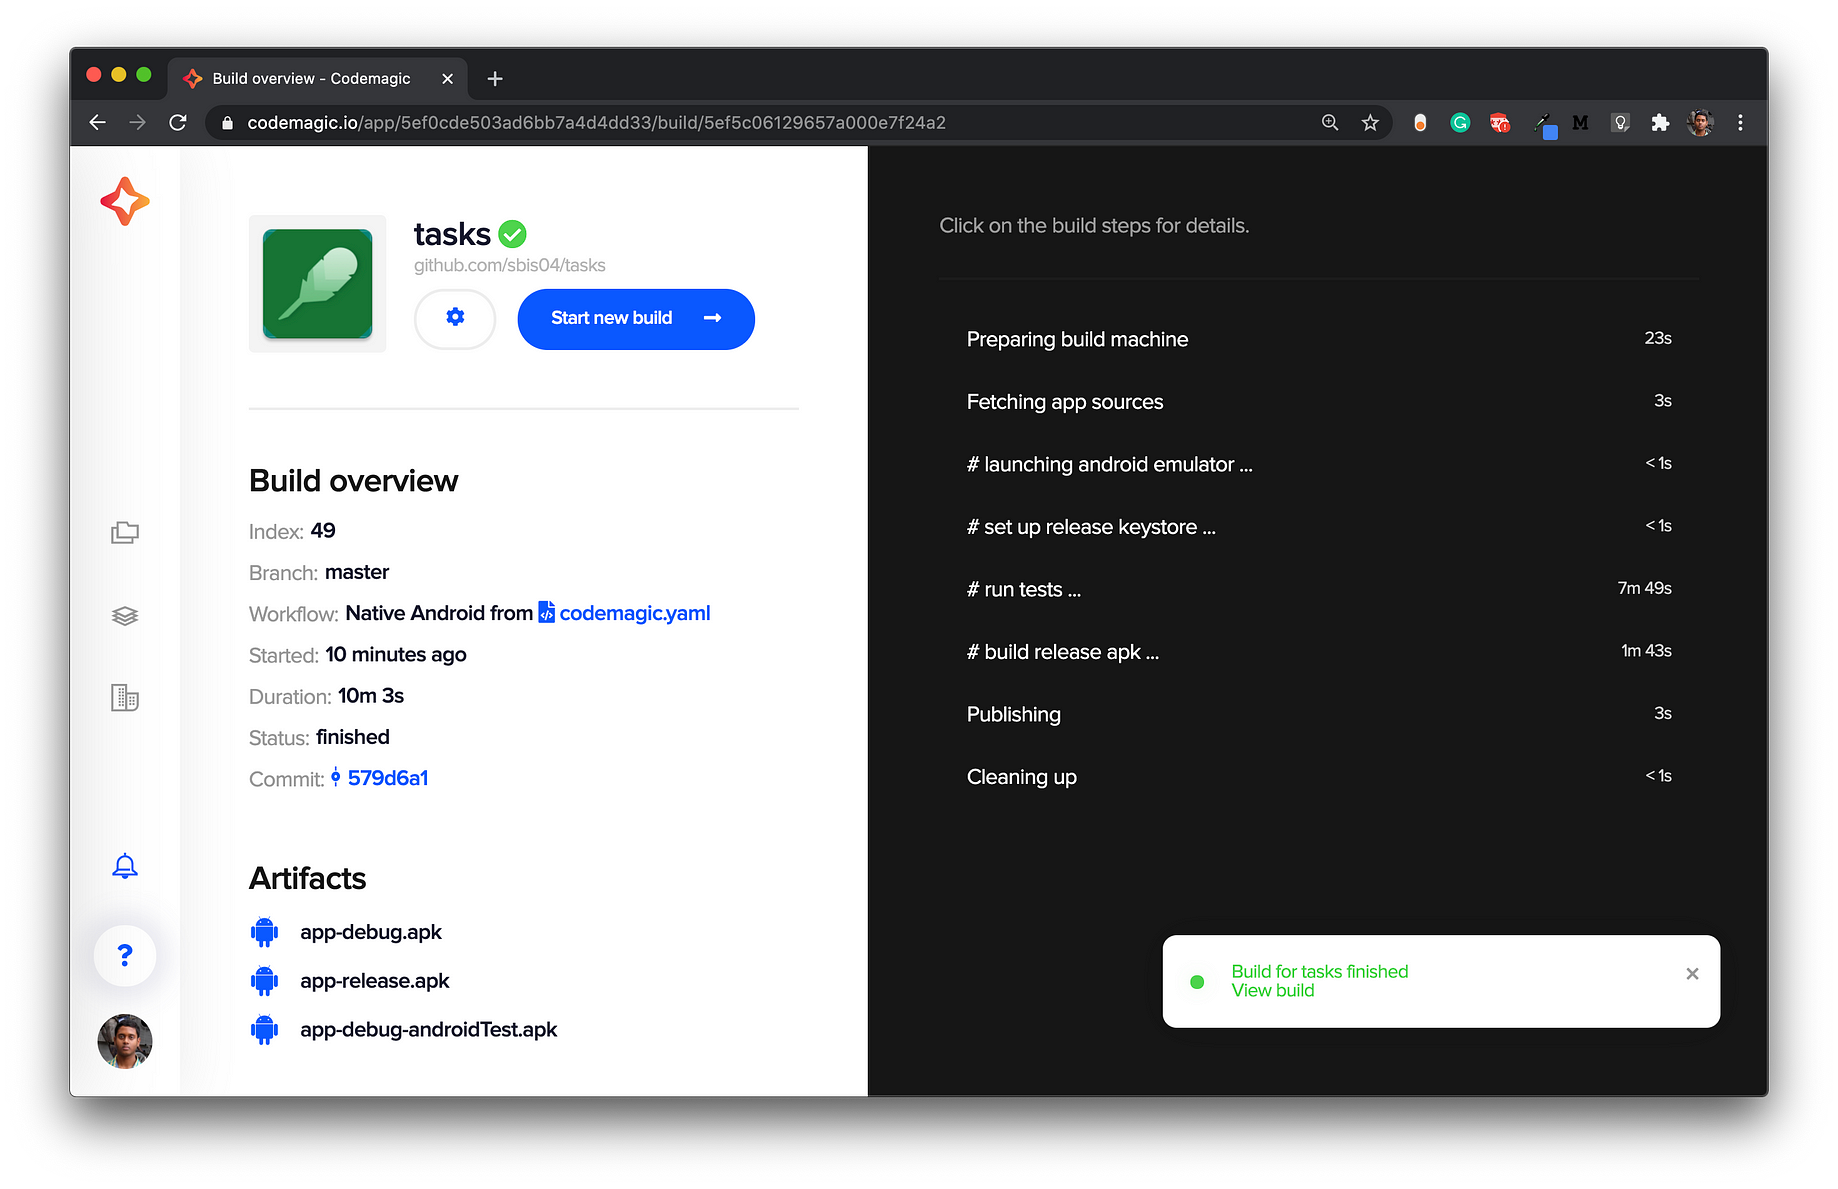Open the Builds layers icon in the sidebar
The image size is (1838, 1189).
point(125,615)
